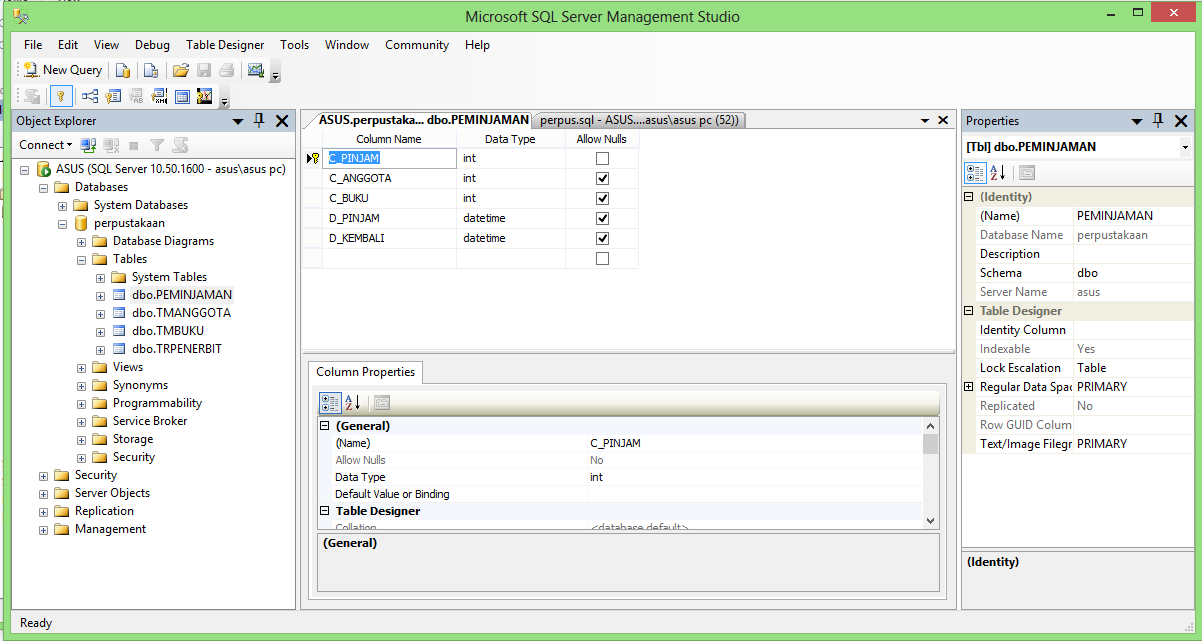Start a new query with New Query button

coord(62,70)
